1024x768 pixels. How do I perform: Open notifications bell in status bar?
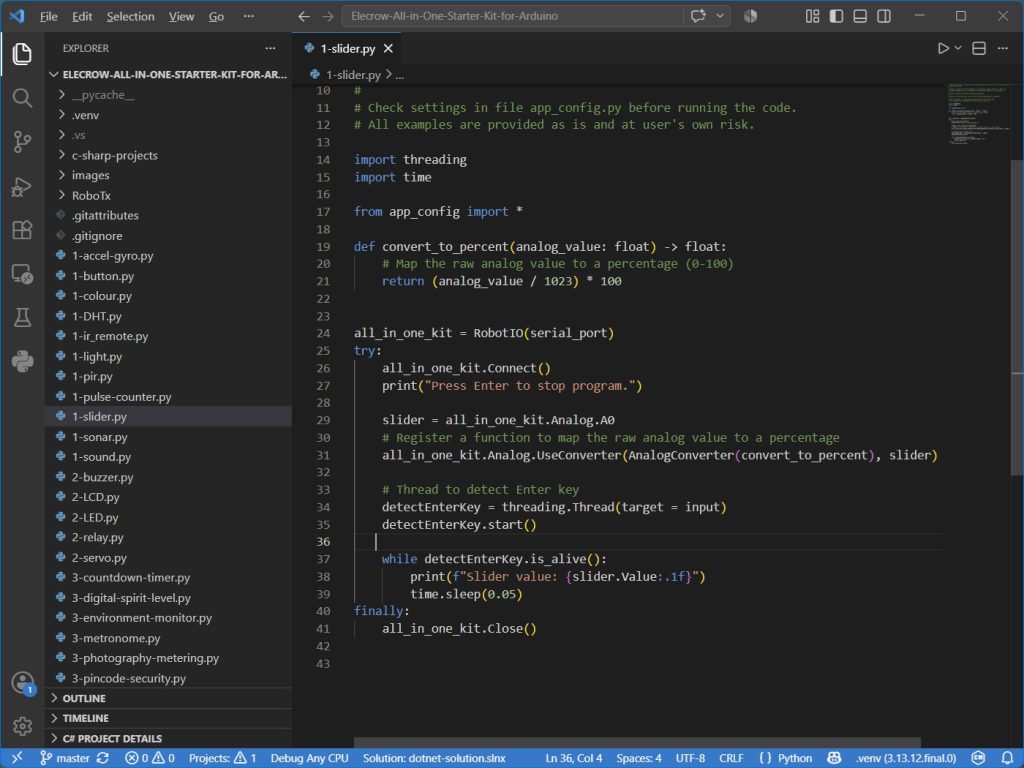1007,758
